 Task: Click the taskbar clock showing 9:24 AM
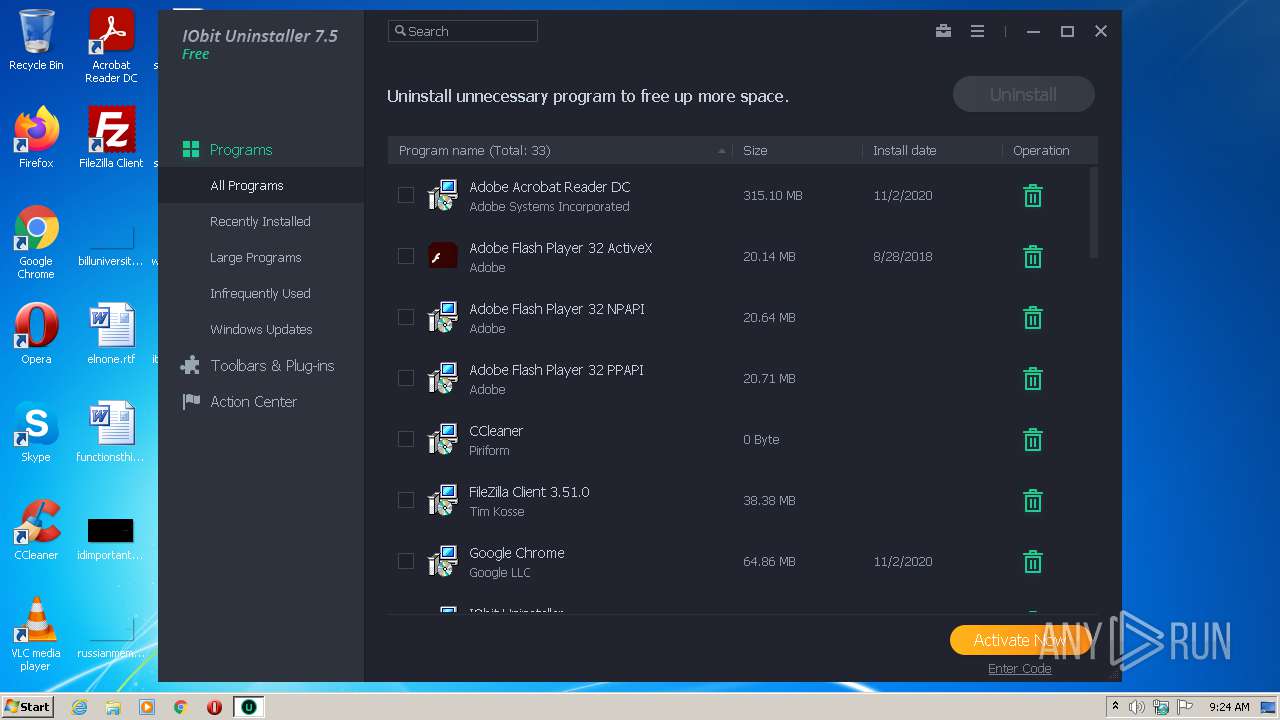pyautogui.click(x=1229, y=707)
